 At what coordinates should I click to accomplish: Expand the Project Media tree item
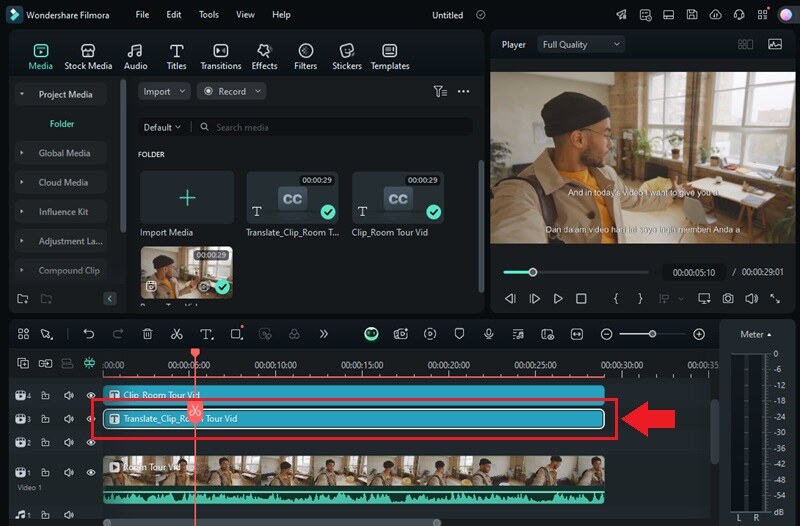22,94
